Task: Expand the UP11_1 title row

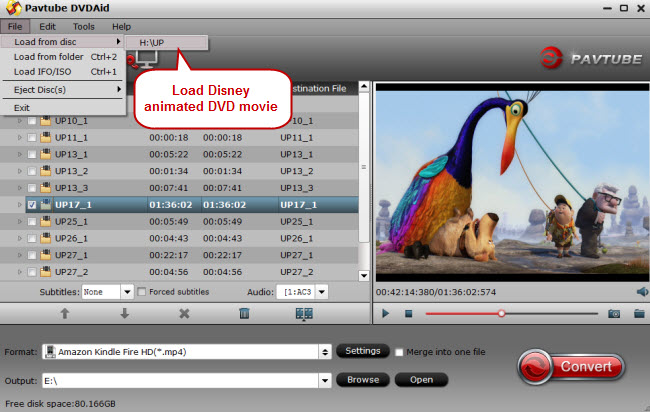Action: point(19,138)
